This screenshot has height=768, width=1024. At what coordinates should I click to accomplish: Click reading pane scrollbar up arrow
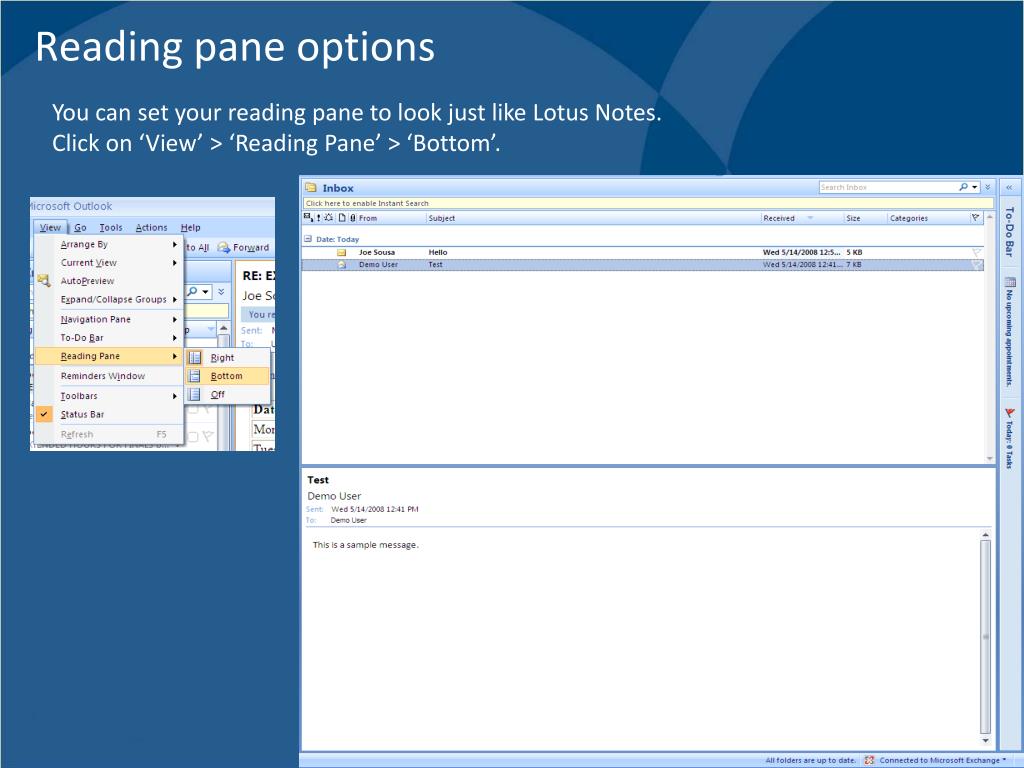pos(985,535)
